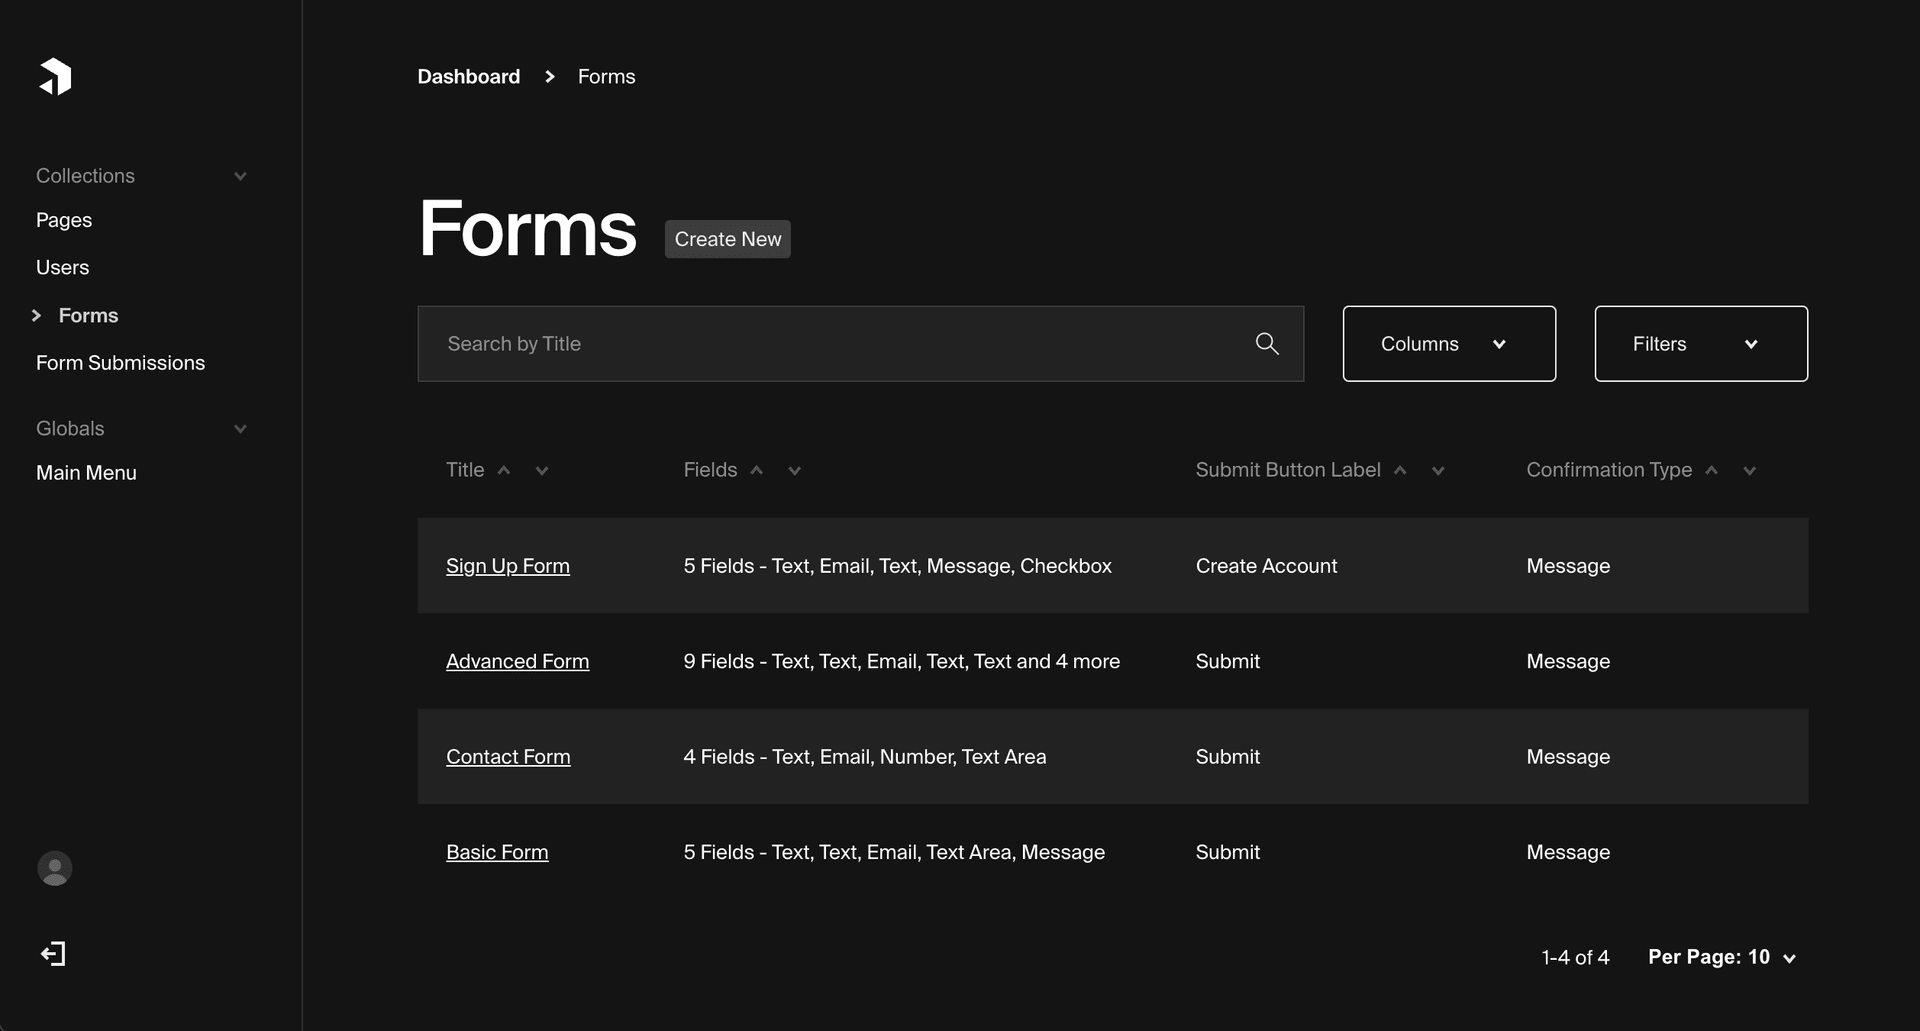
Task: Return to the Dashboard via breadcrumb
Action: point(468,76)
